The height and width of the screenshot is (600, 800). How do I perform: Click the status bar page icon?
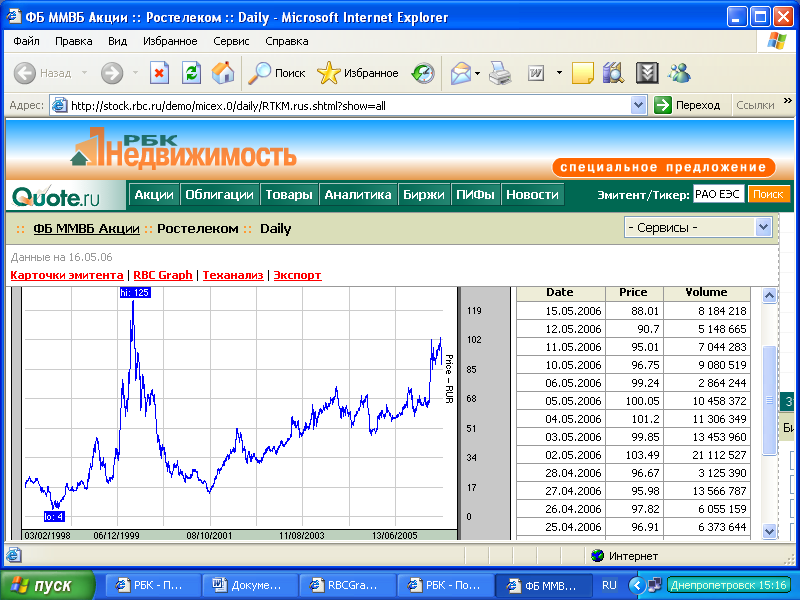tap(14, 555)
